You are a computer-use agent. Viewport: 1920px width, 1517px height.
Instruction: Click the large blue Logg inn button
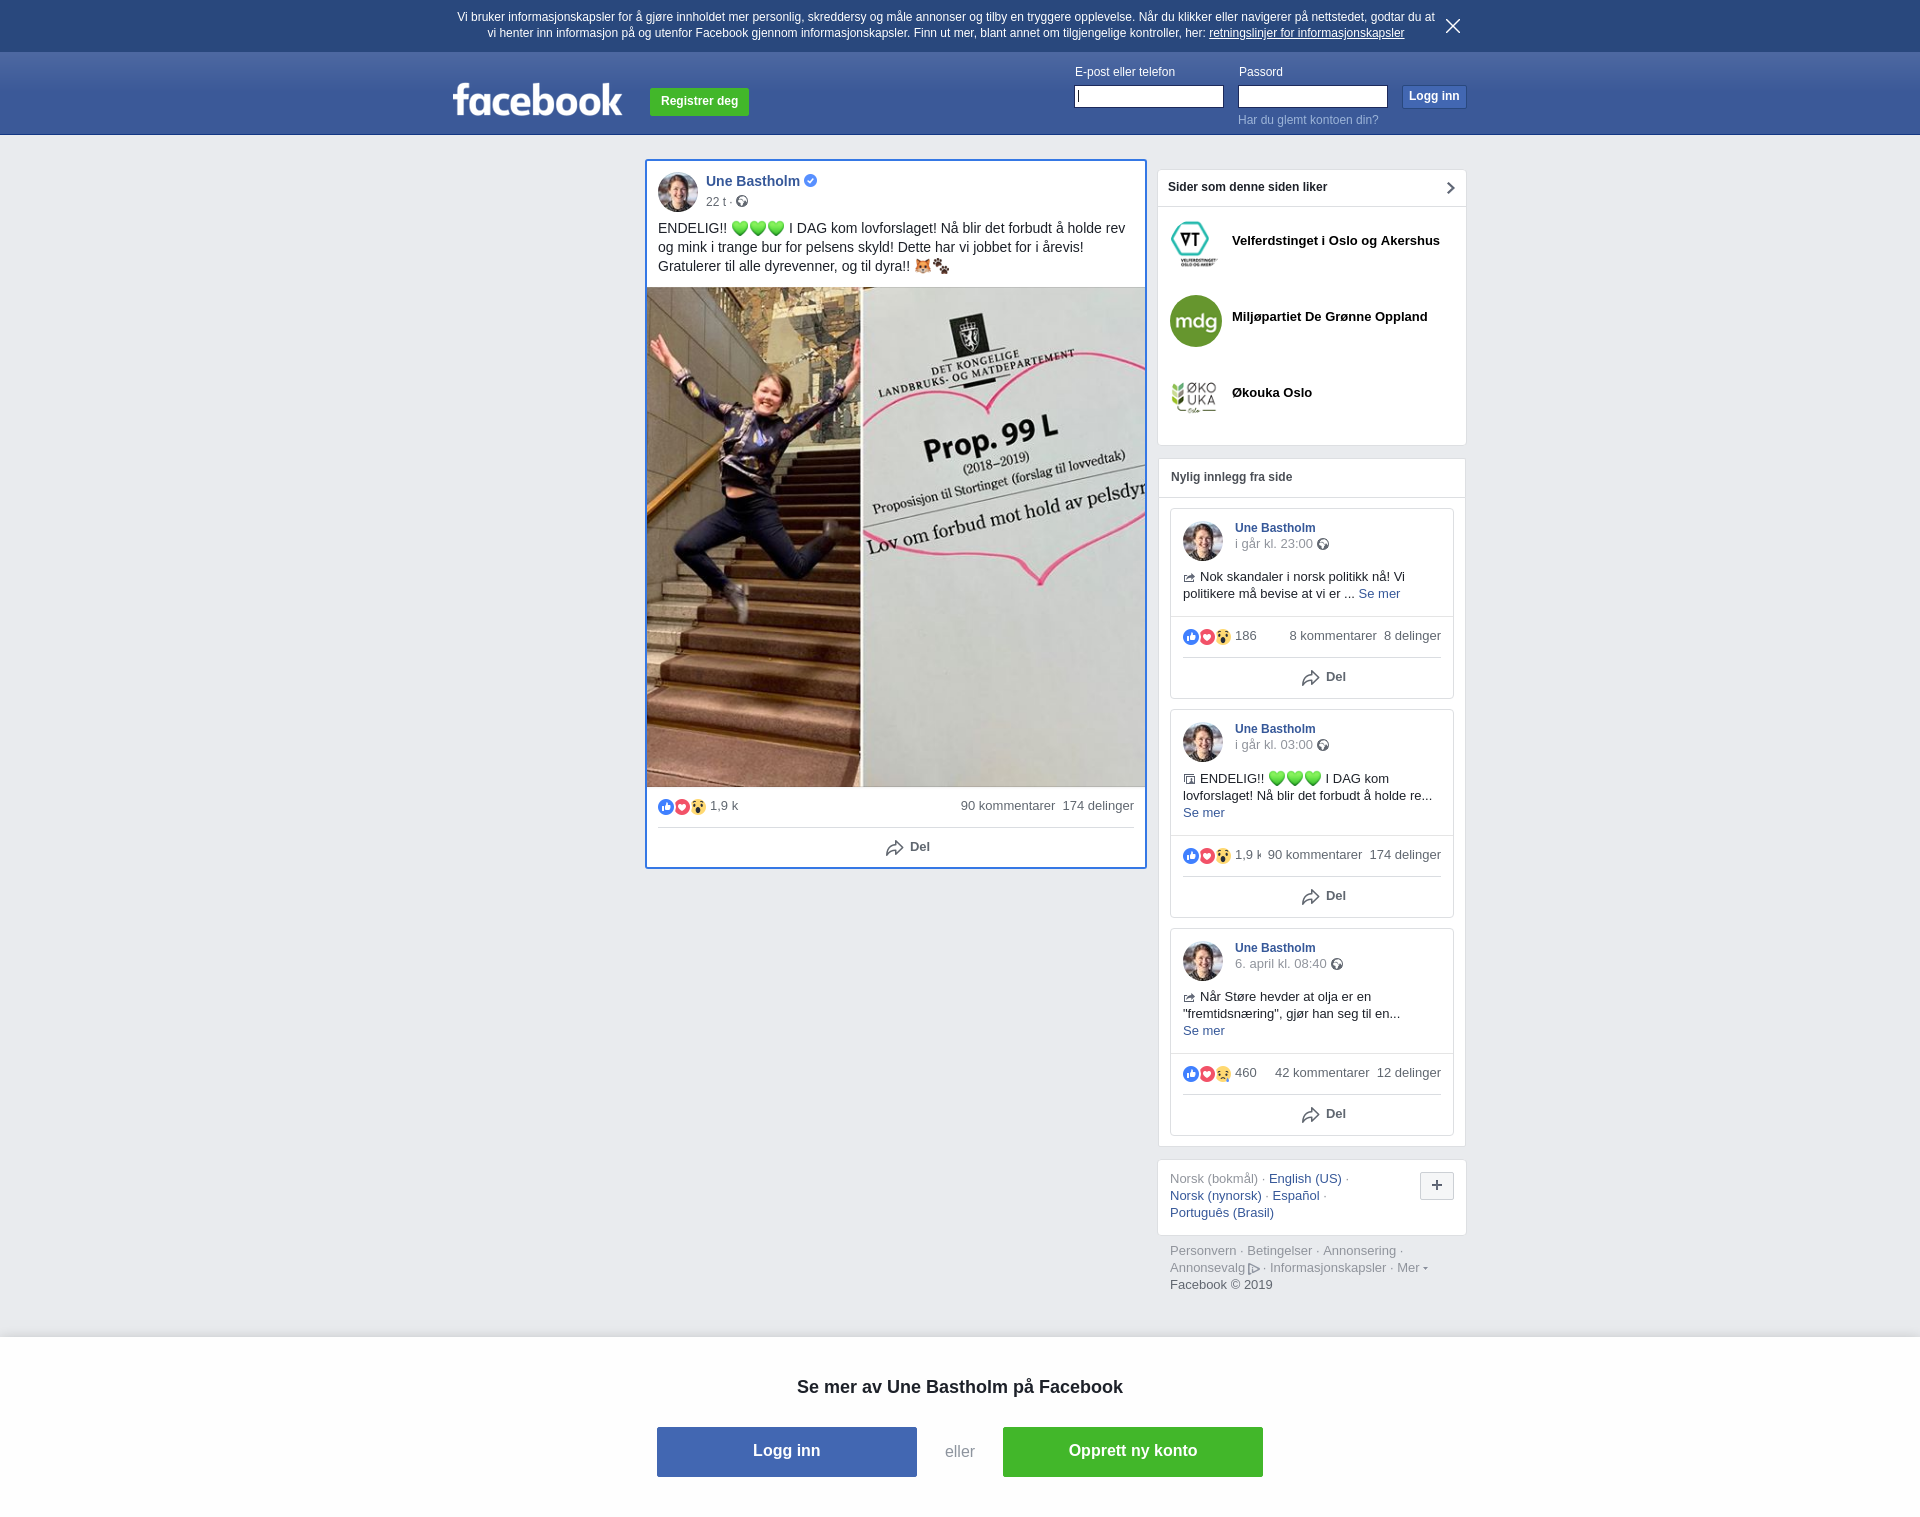pyautogui.click(x=787, y=1452)
